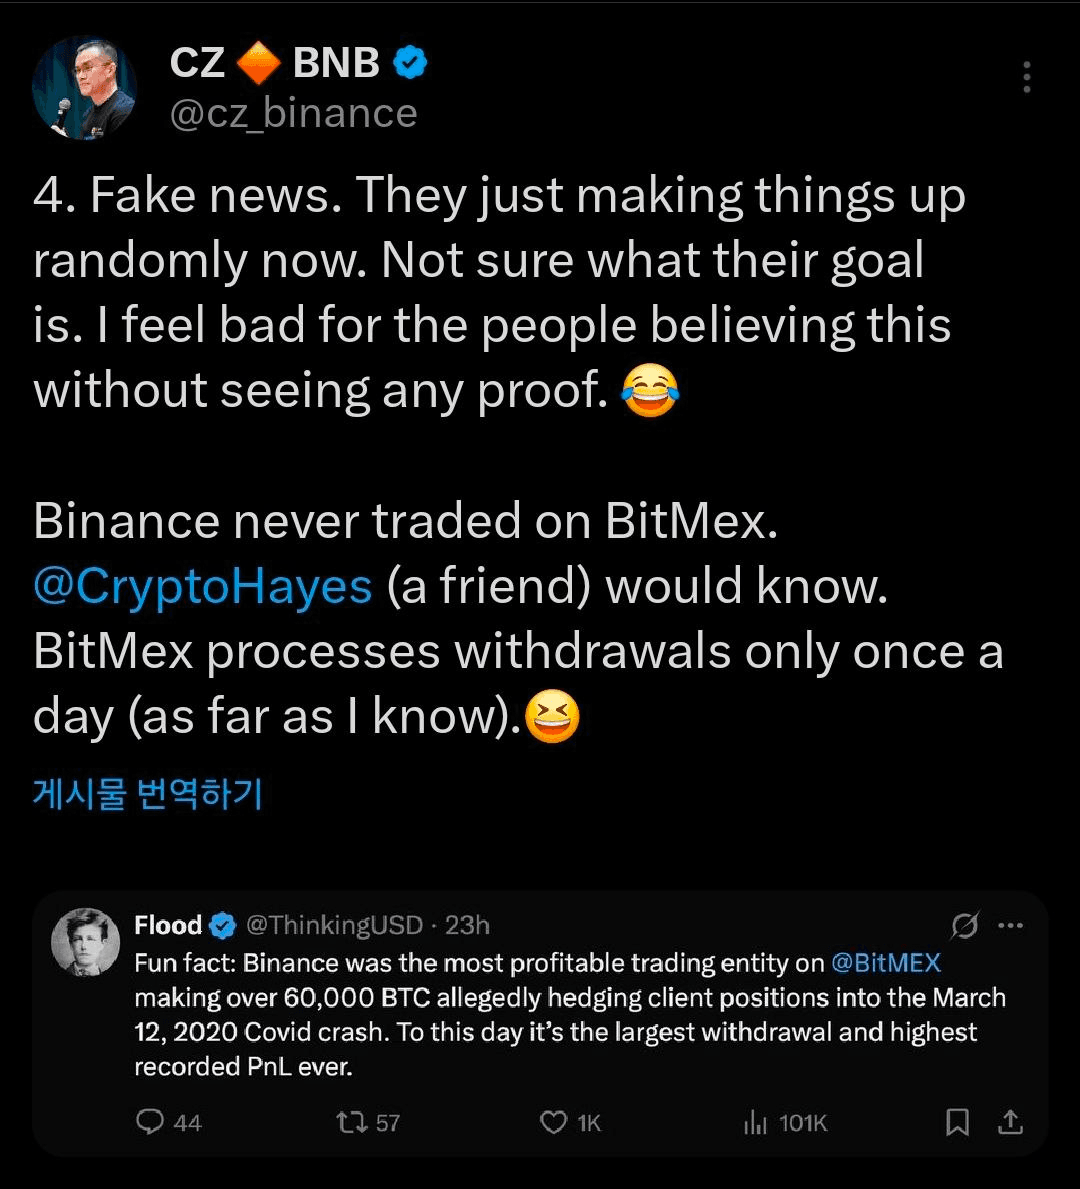Like the post using the heart icon

click(x=554, y=1123)
